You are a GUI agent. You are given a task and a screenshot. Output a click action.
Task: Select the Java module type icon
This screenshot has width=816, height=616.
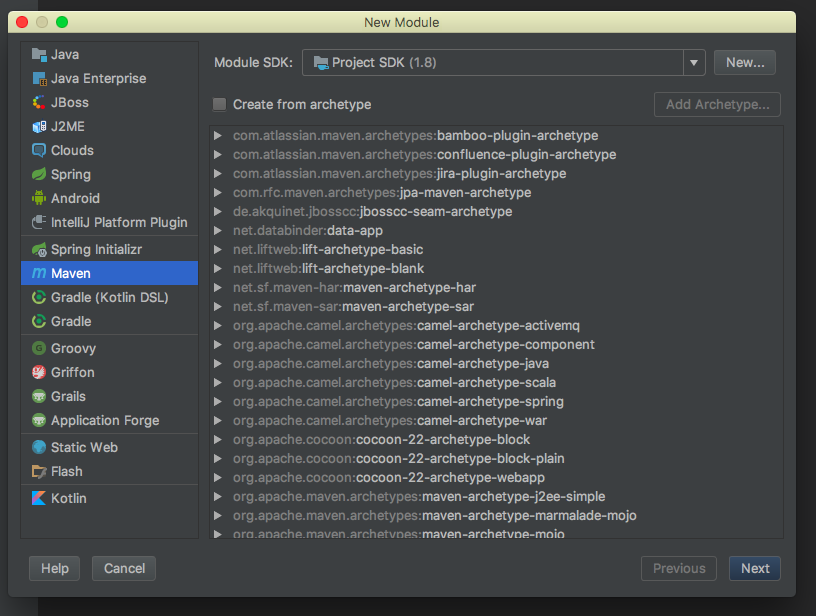tap(39, 55)
